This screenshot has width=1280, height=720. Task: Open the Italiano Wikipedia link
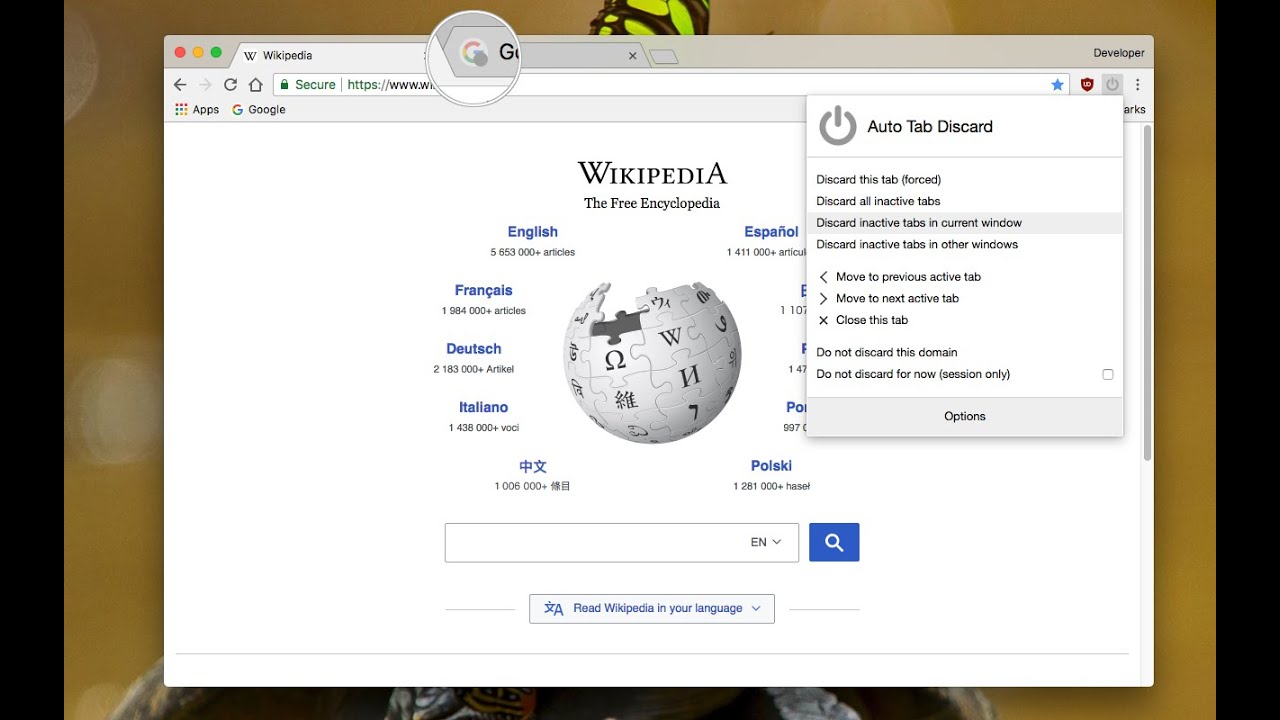(x=483, y=407)
